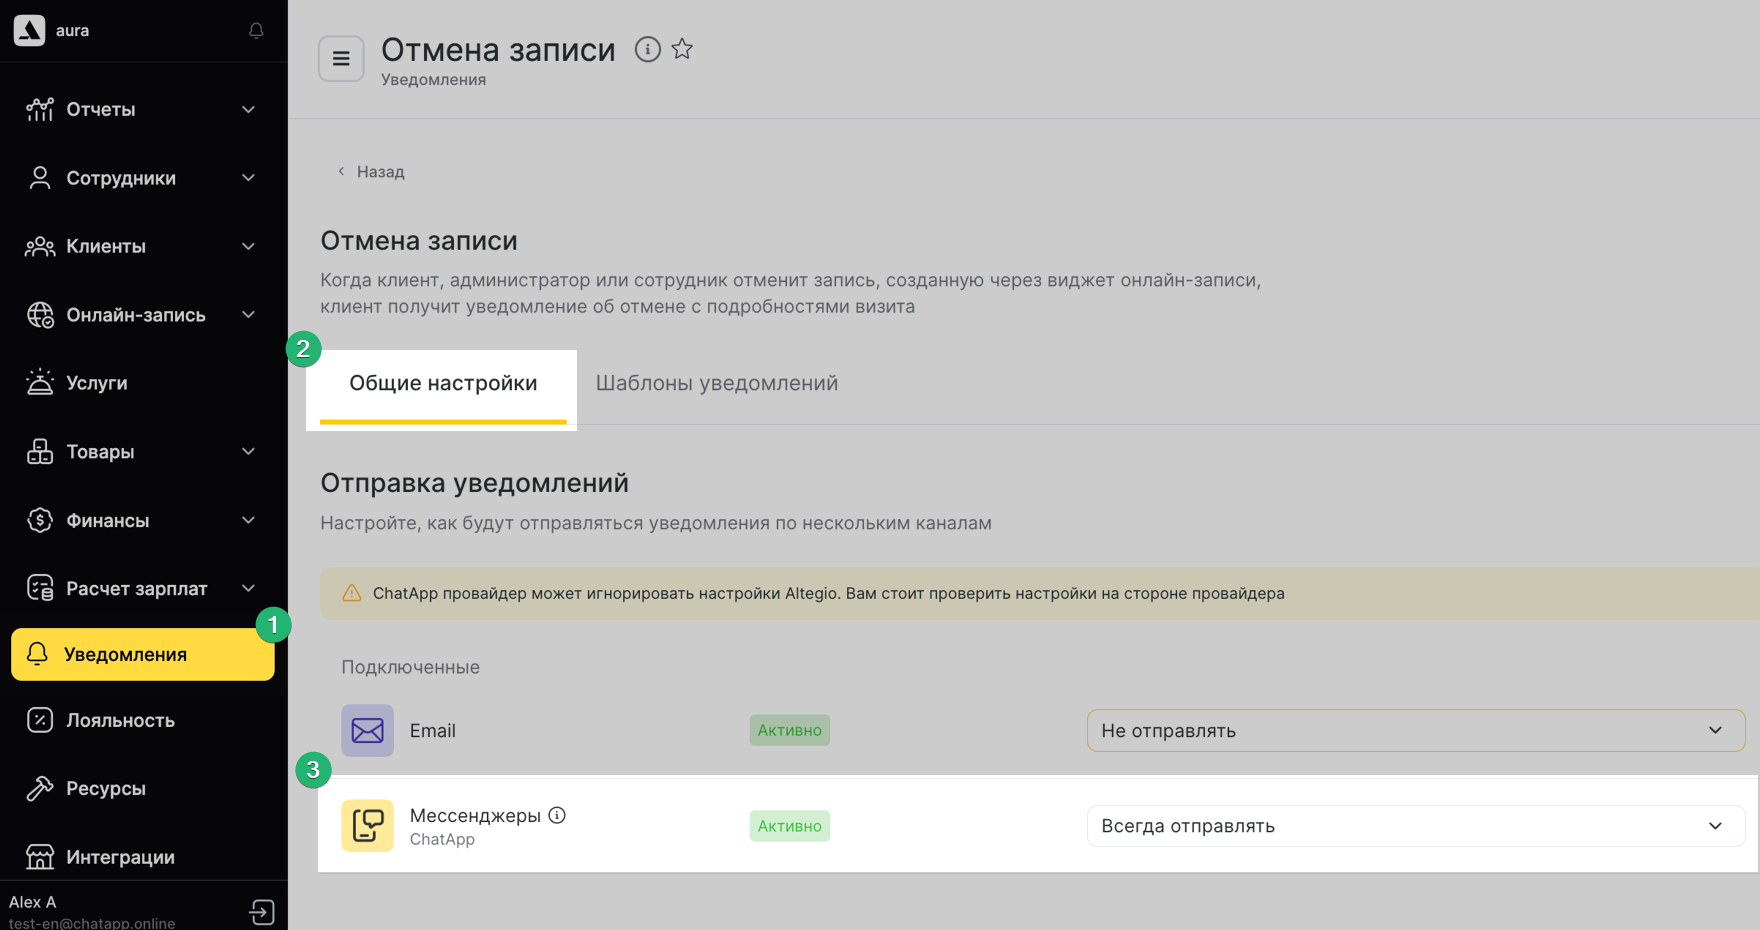Viewport: 1760px width, 930px height.
Task: Select the Общие настройки tab
Action: pos(443,383)
